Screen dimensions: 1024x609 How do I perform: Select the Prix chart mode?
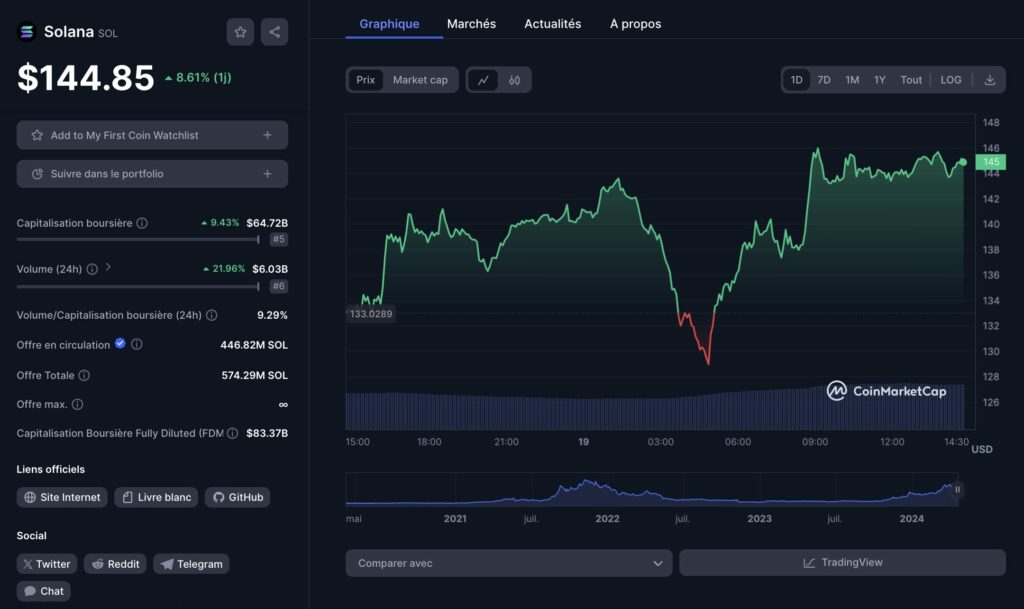(366, 80)
